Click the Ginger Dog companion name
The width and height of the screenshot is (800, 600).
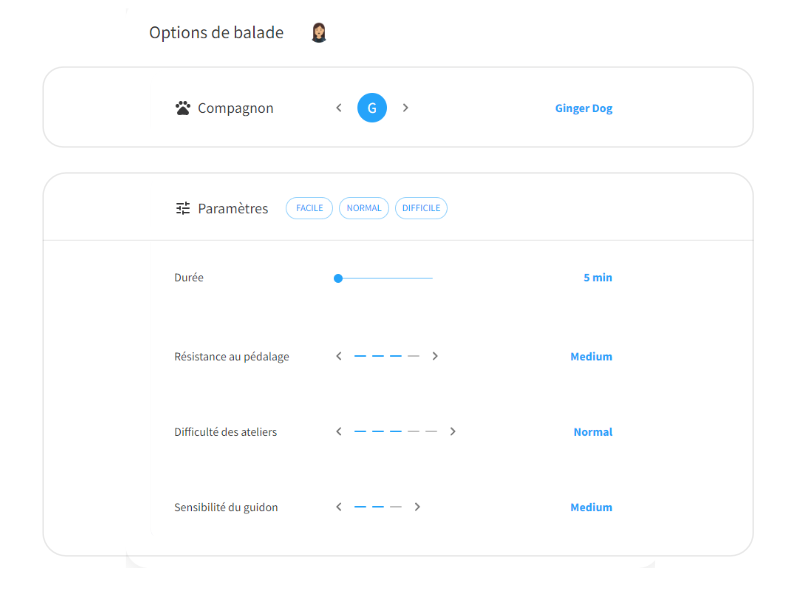(584, 108)
